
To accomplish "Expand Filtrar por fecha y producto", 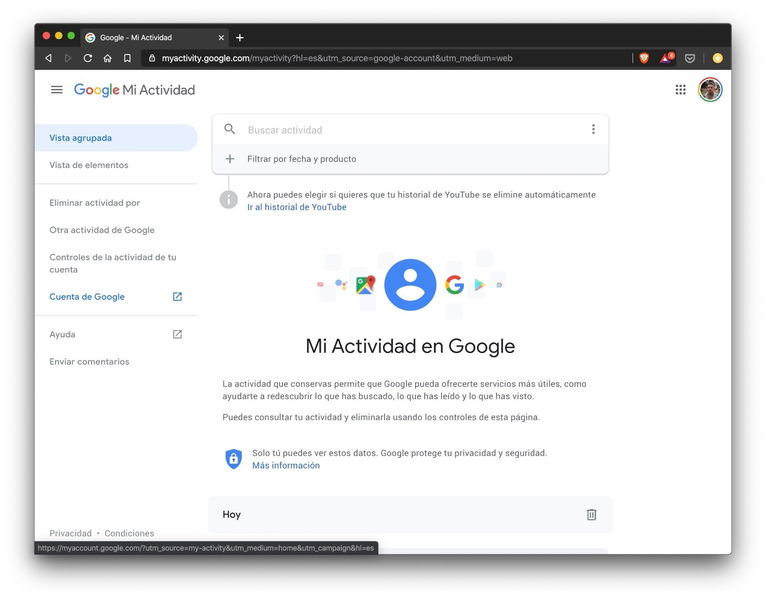I will pyautogui.click(x=410, y=159).
